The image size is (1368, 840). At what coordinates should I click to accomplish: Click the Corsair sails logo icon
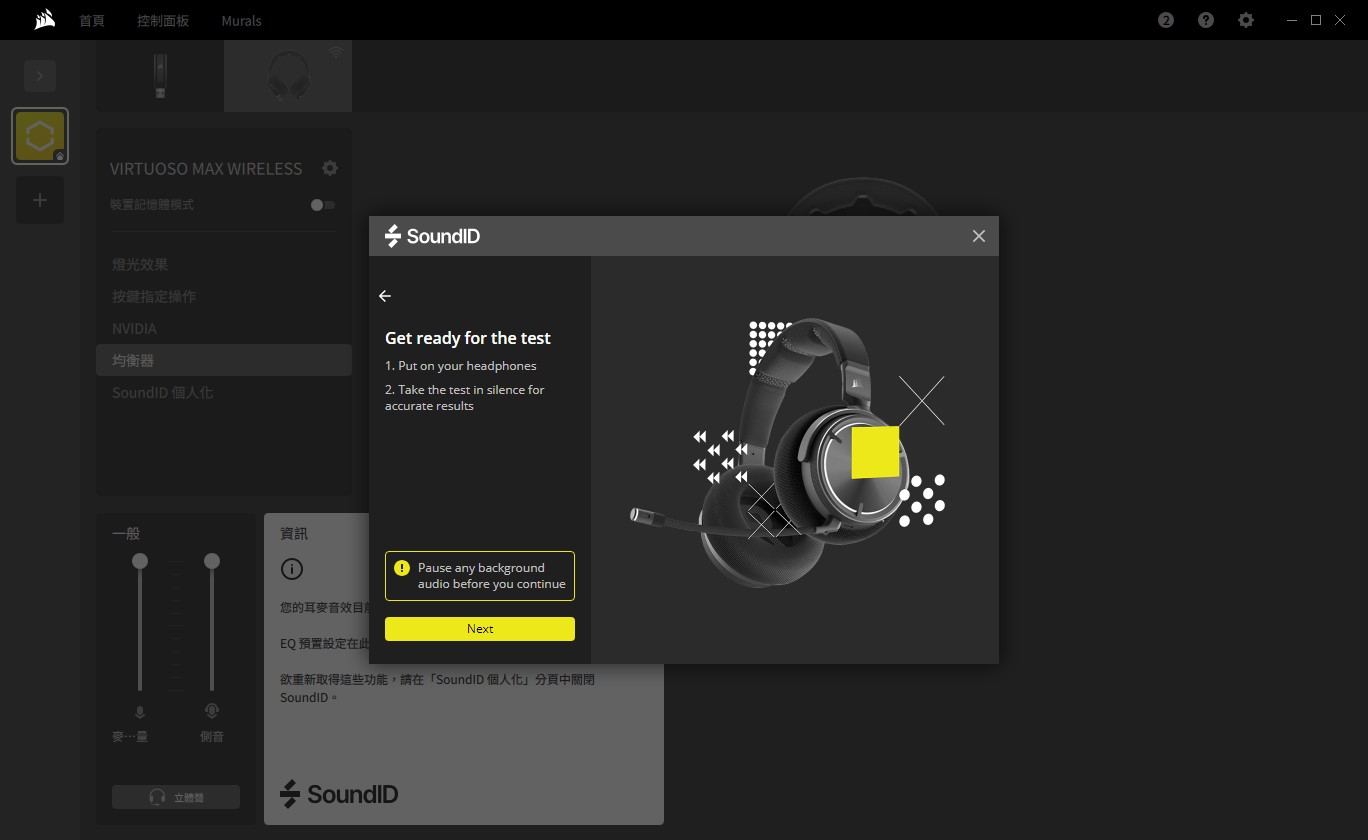coord(44,20)
